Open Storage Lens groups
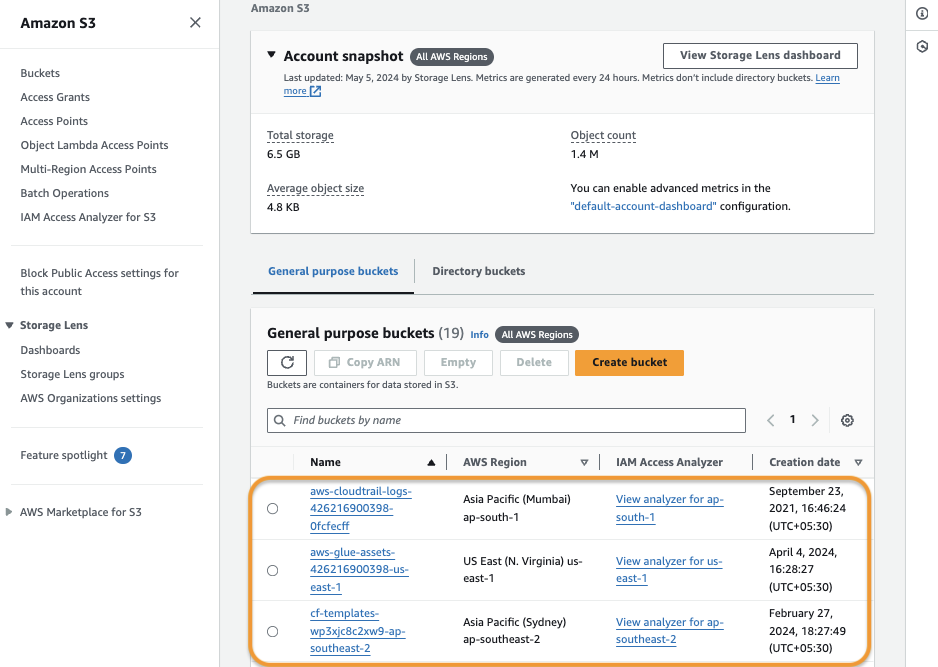This screenshot has width=938, height=667. pos(72,374)
